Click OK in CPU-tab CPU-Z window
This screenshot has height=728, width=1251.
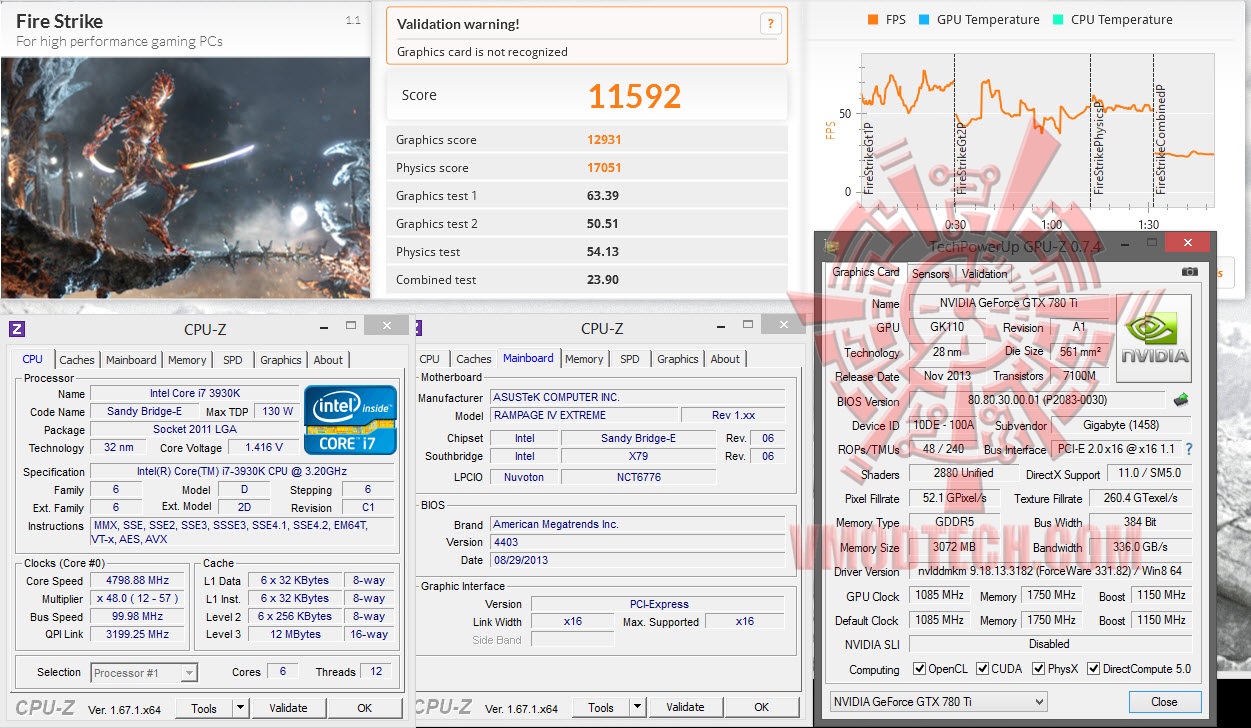365,708
